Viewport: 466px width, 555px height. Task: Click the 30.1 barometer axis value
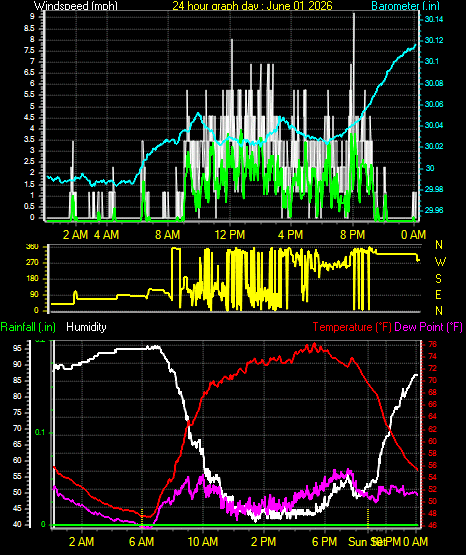(432, 62)
